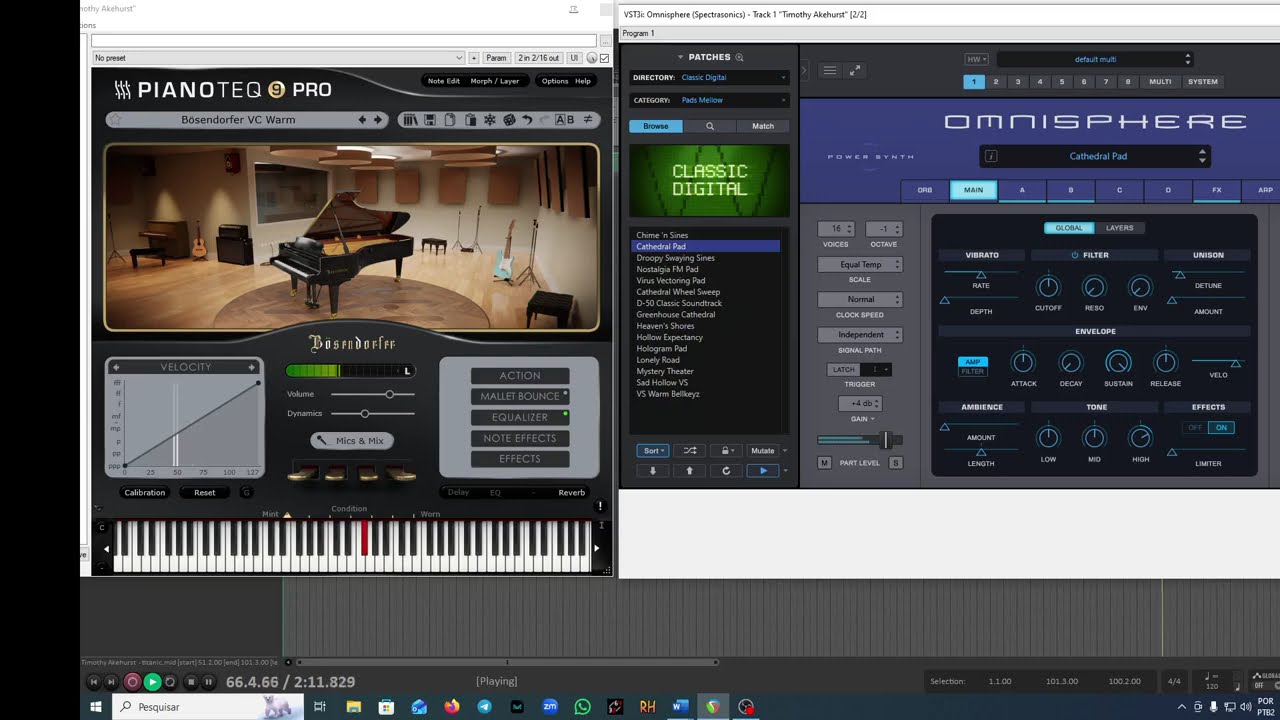Expand Omnisphere view with arrows icon
The height and width of the screenshot is (720, 1280).
[855, 70]
